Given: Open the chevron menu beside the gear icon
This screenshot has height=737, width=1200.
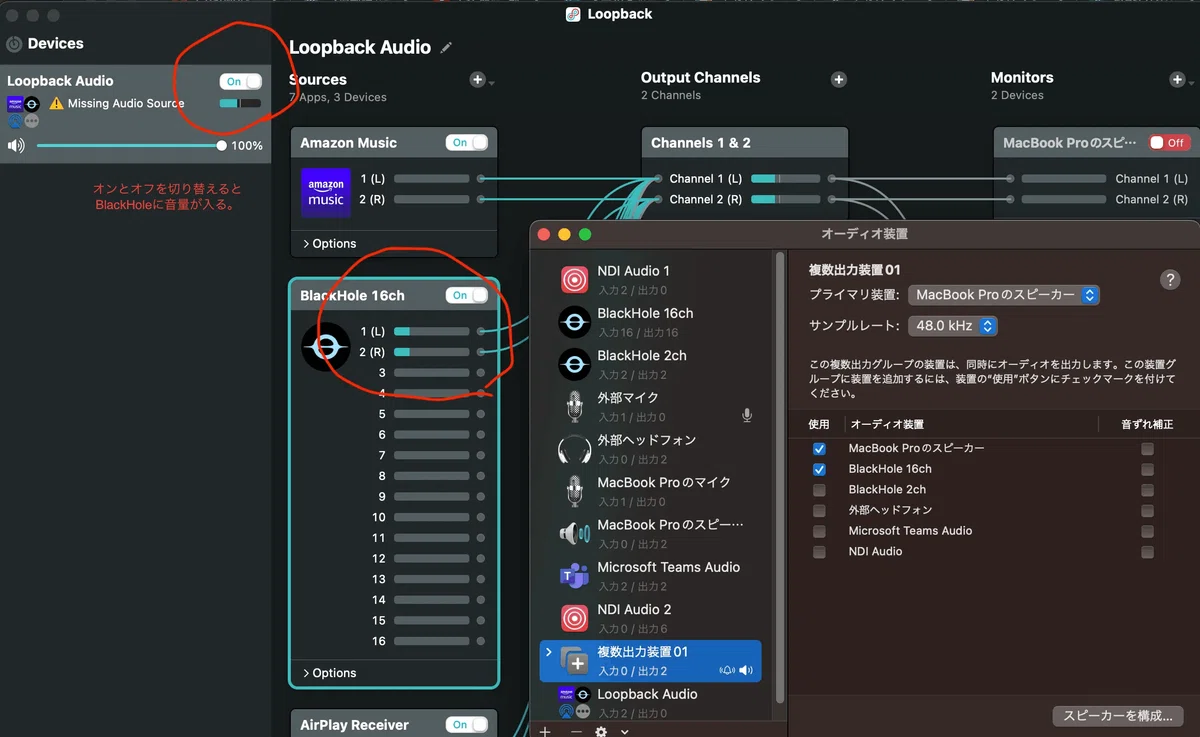Looking at the screenshot, I should click(625, 732).
